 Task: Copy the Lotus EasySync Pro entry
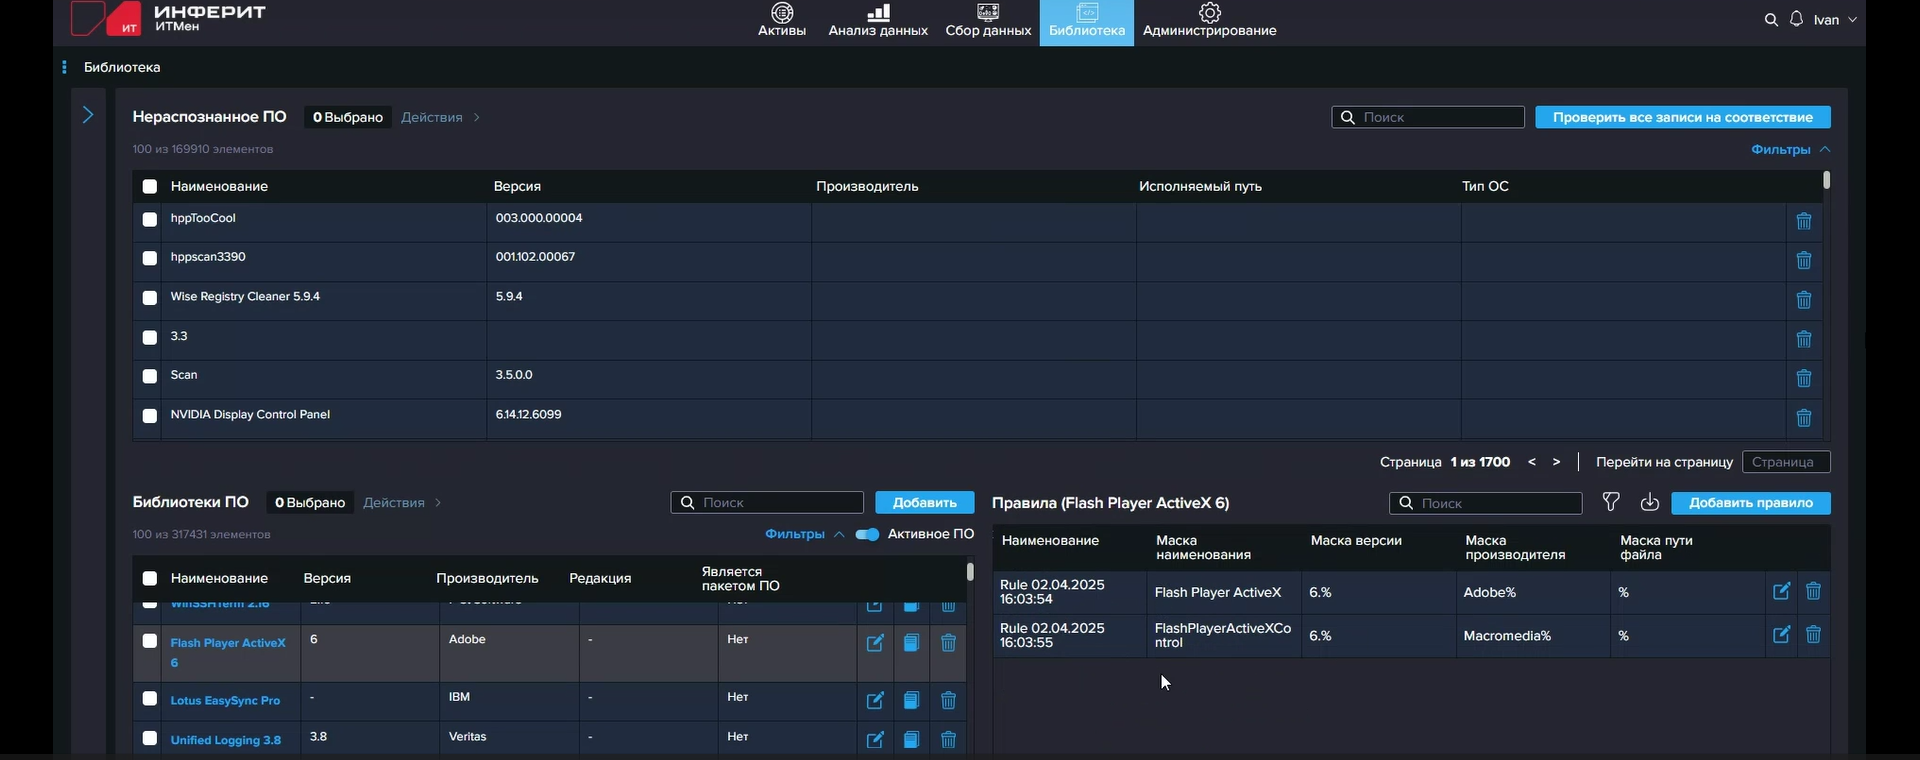(x=911, y=701)
